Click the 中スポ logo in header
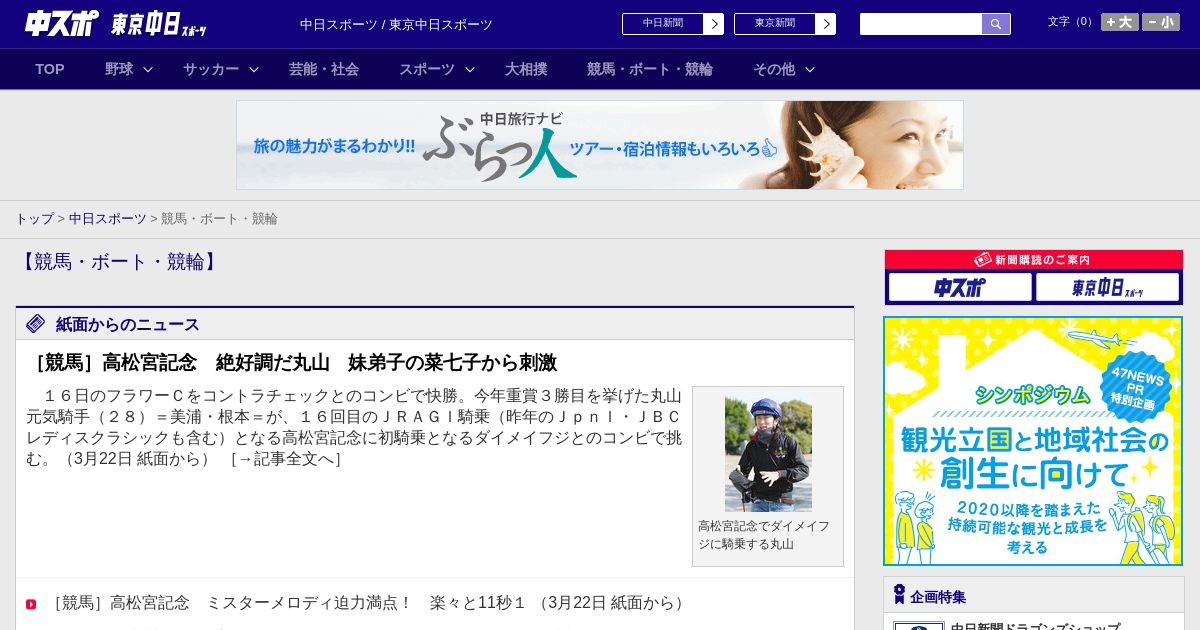Viewport: 1200px width, 630px height. click(x=62, y=23)
